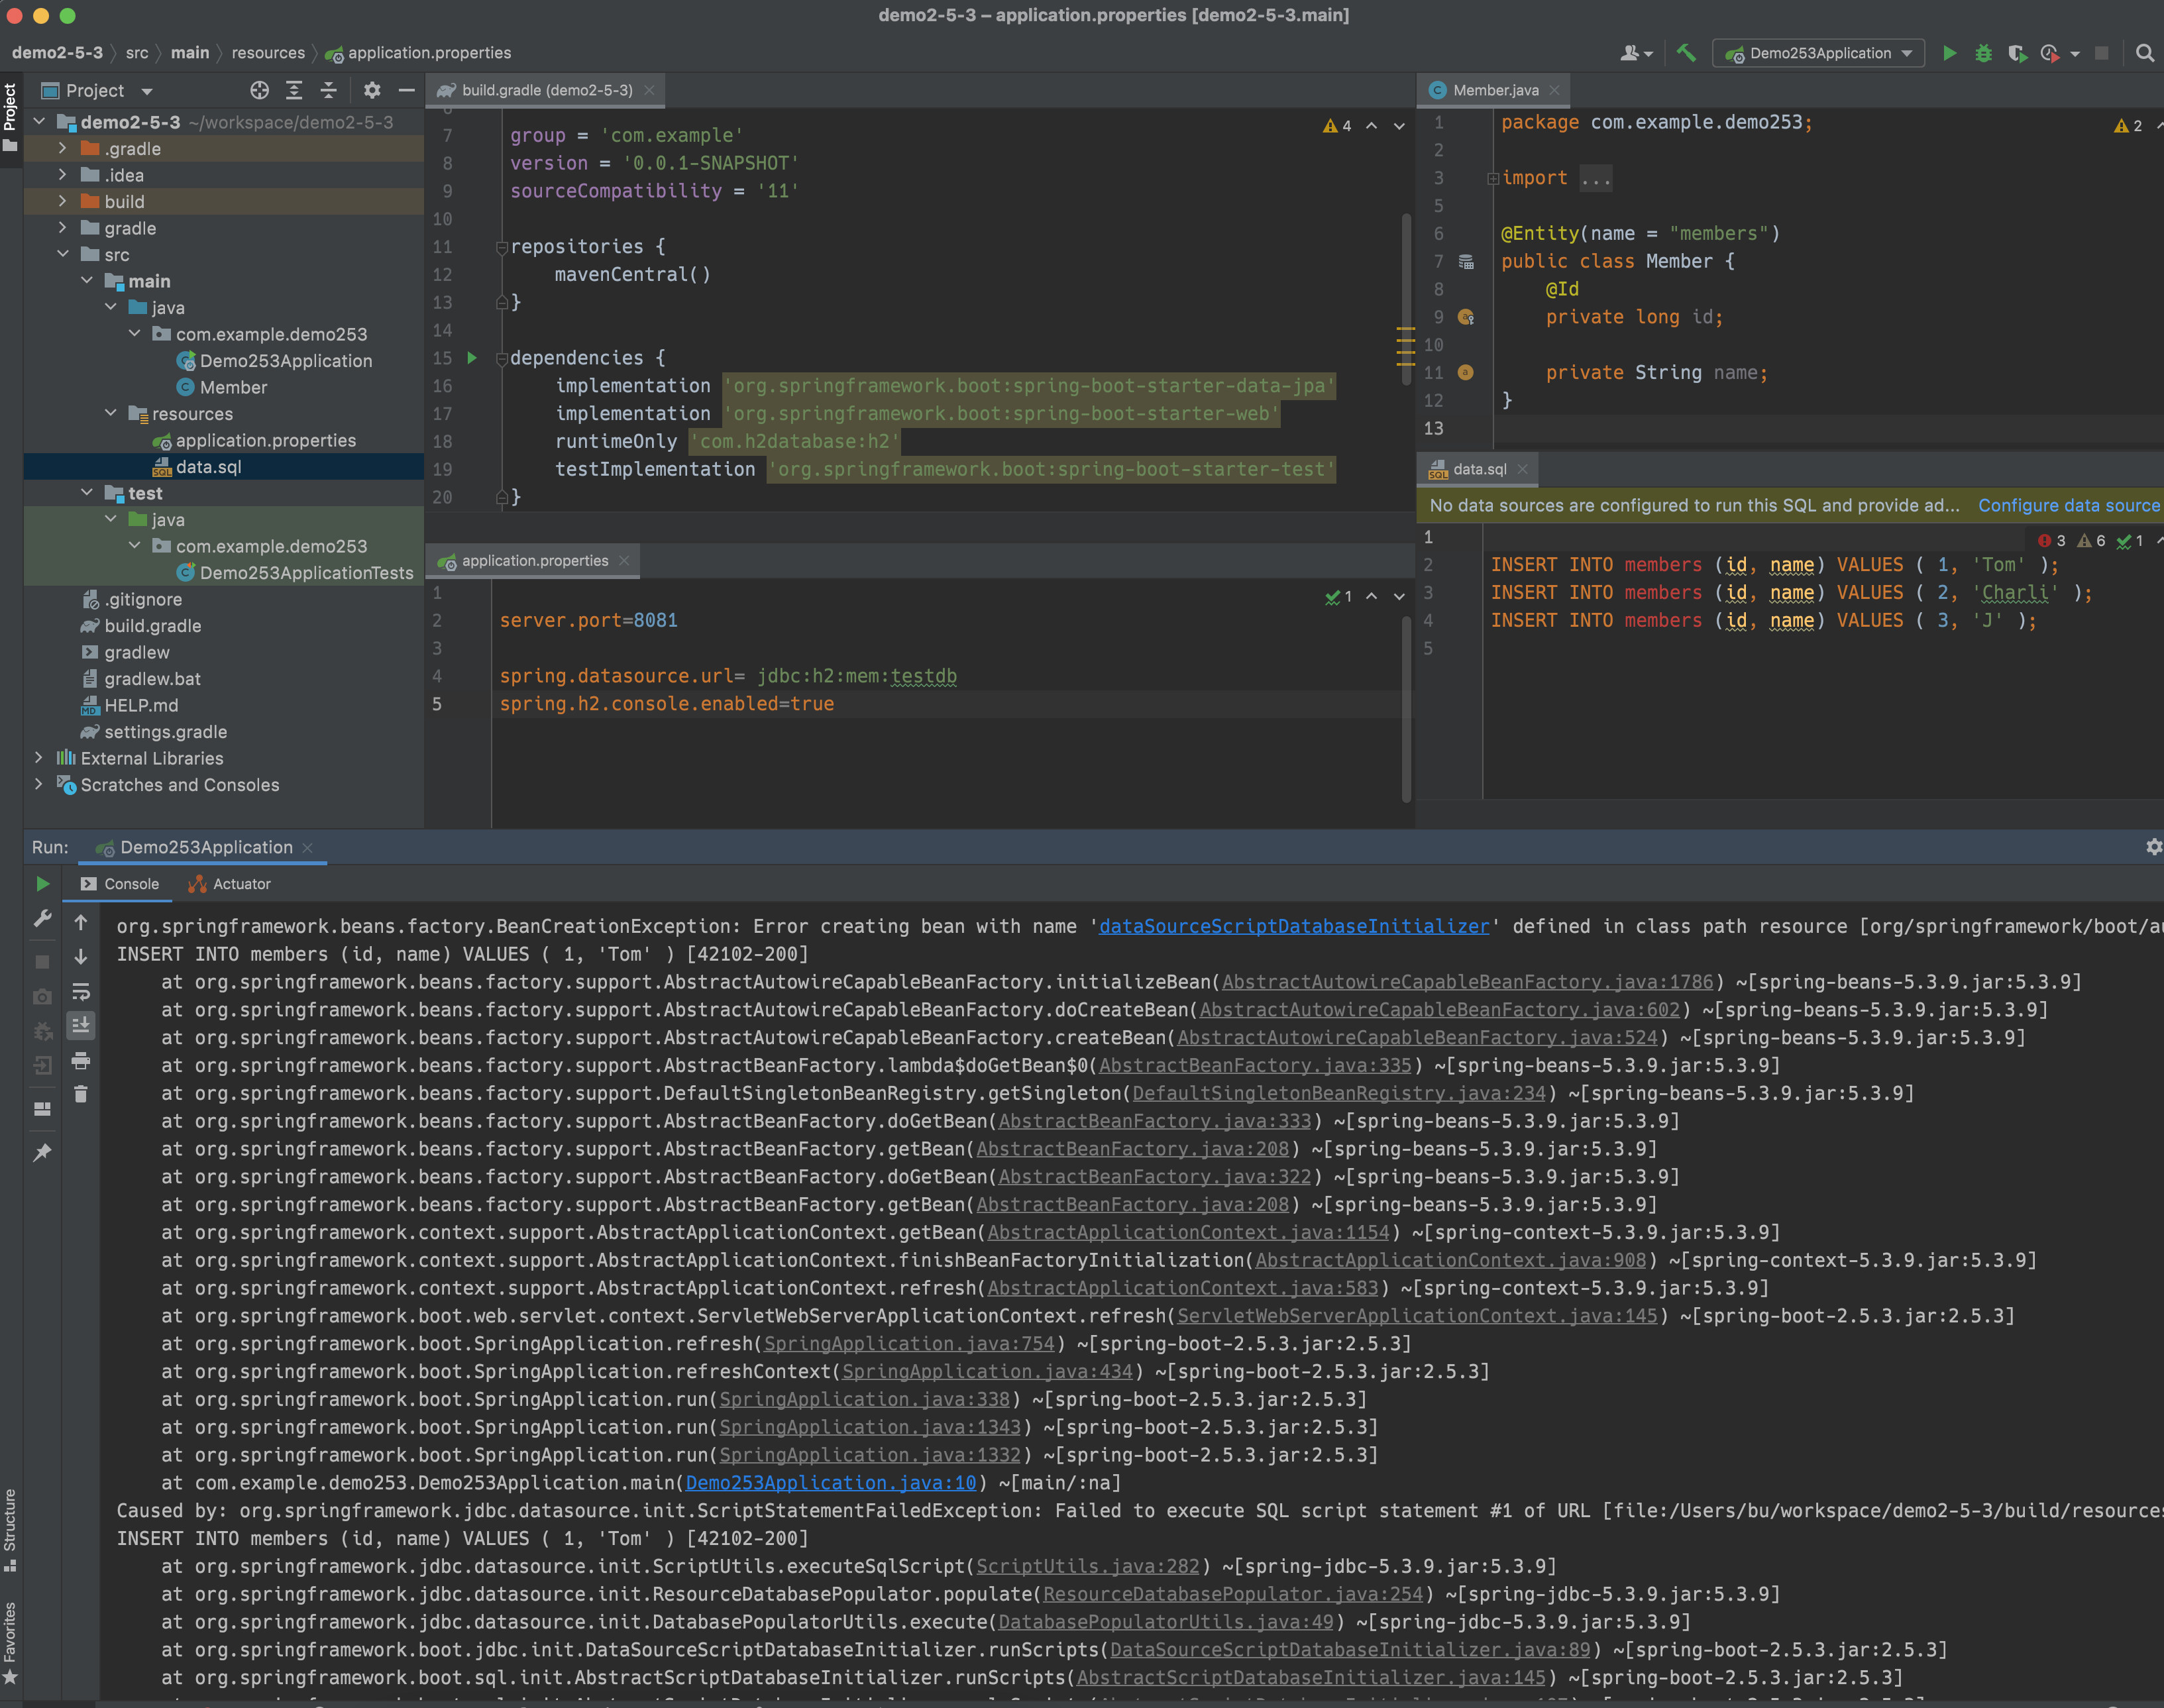Click the Select Opened File target icon
The height and width of the screenshot is (1708, 2164).
pyautogui.click(x=259, y=90)
